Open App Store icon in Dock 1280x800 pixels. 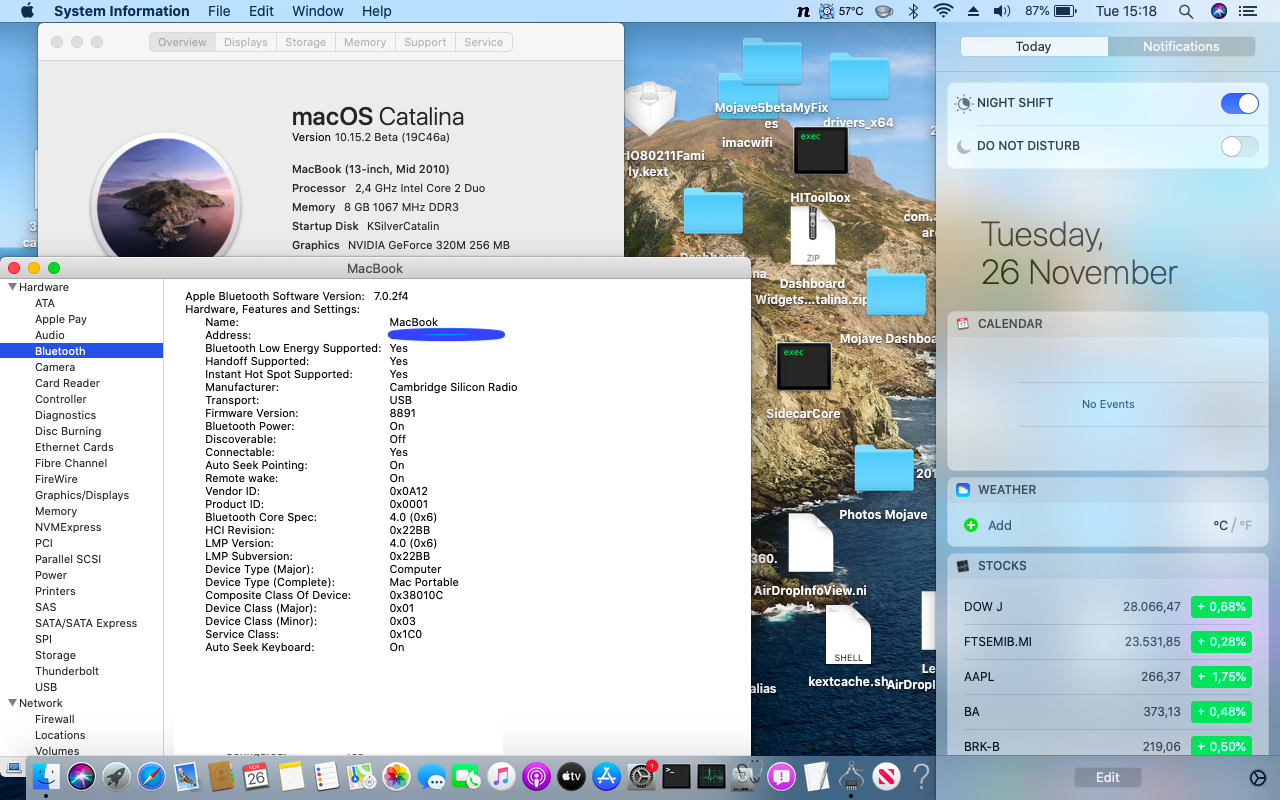click(606, 776)
